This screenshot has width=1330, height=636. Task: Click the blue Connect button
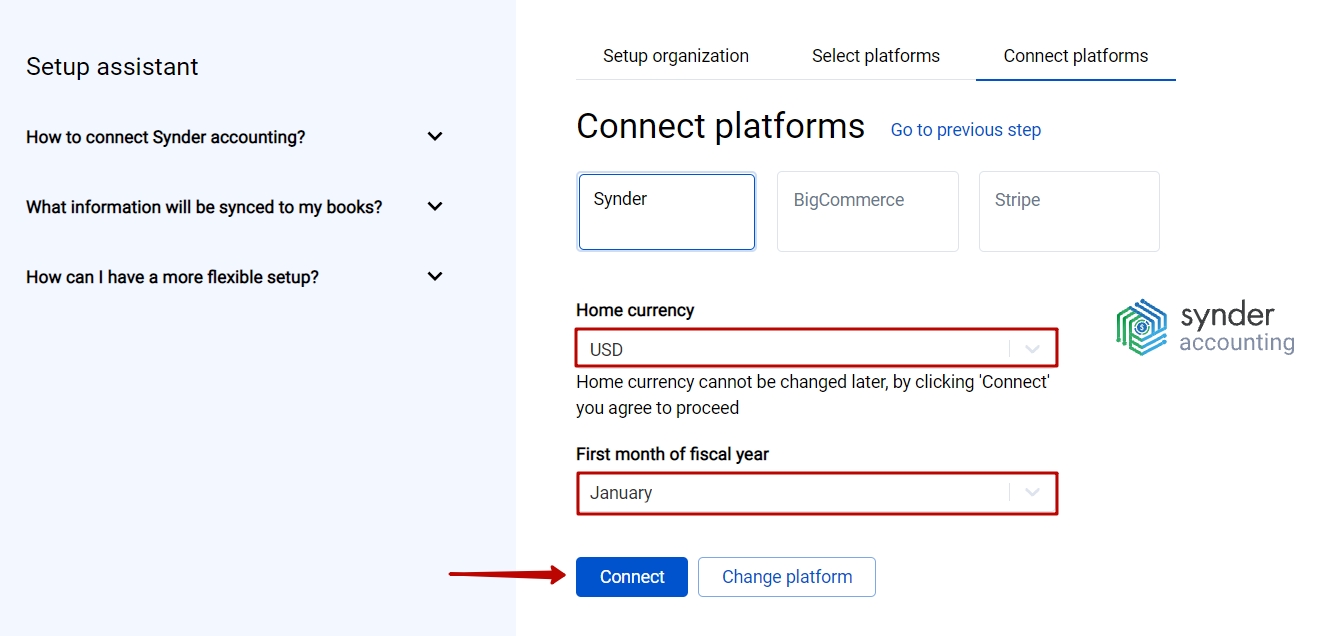coord(632,577)
